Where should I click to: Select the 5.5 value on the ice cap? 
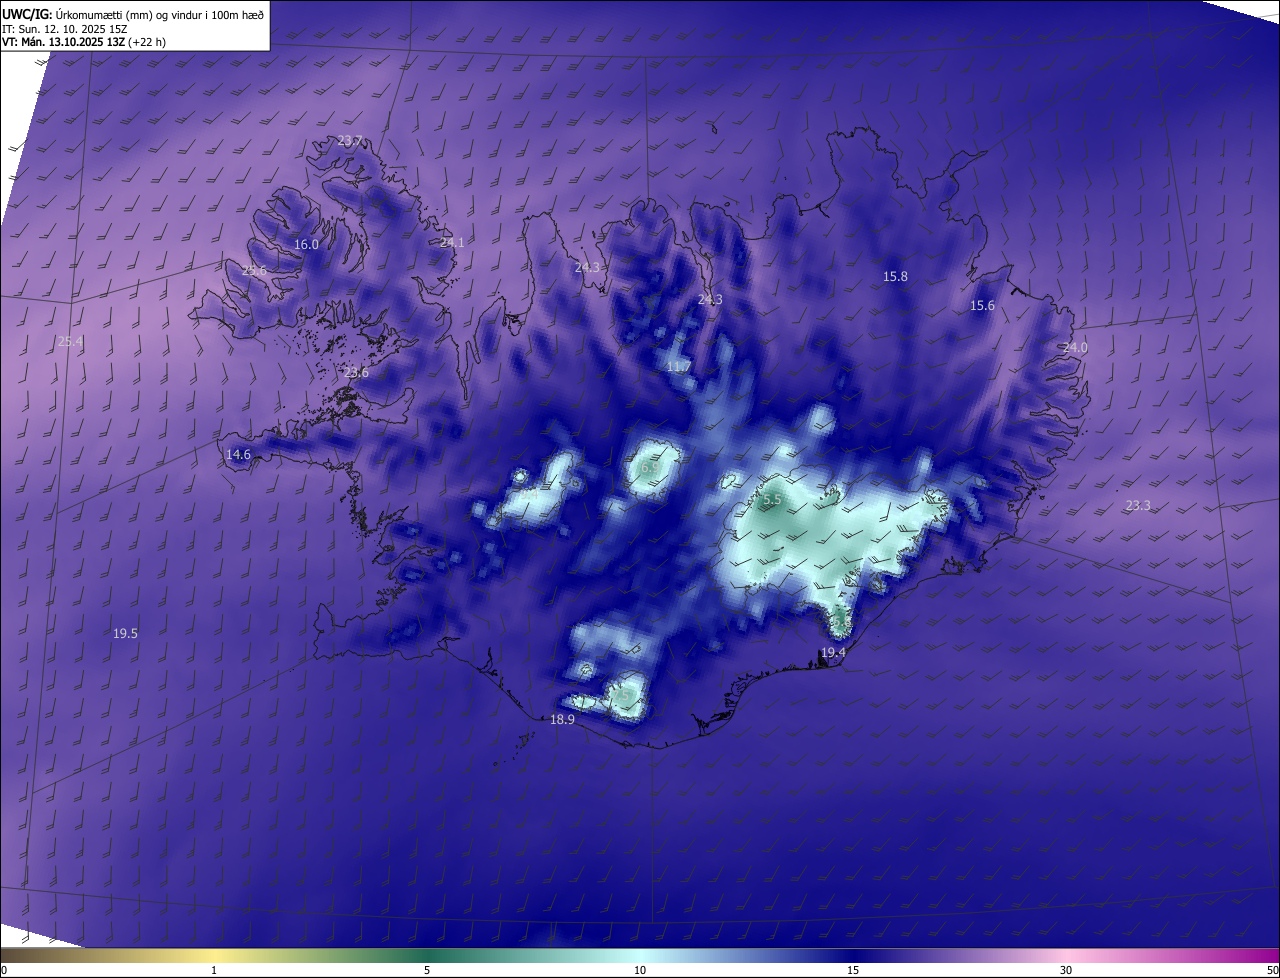coord(772,499)
